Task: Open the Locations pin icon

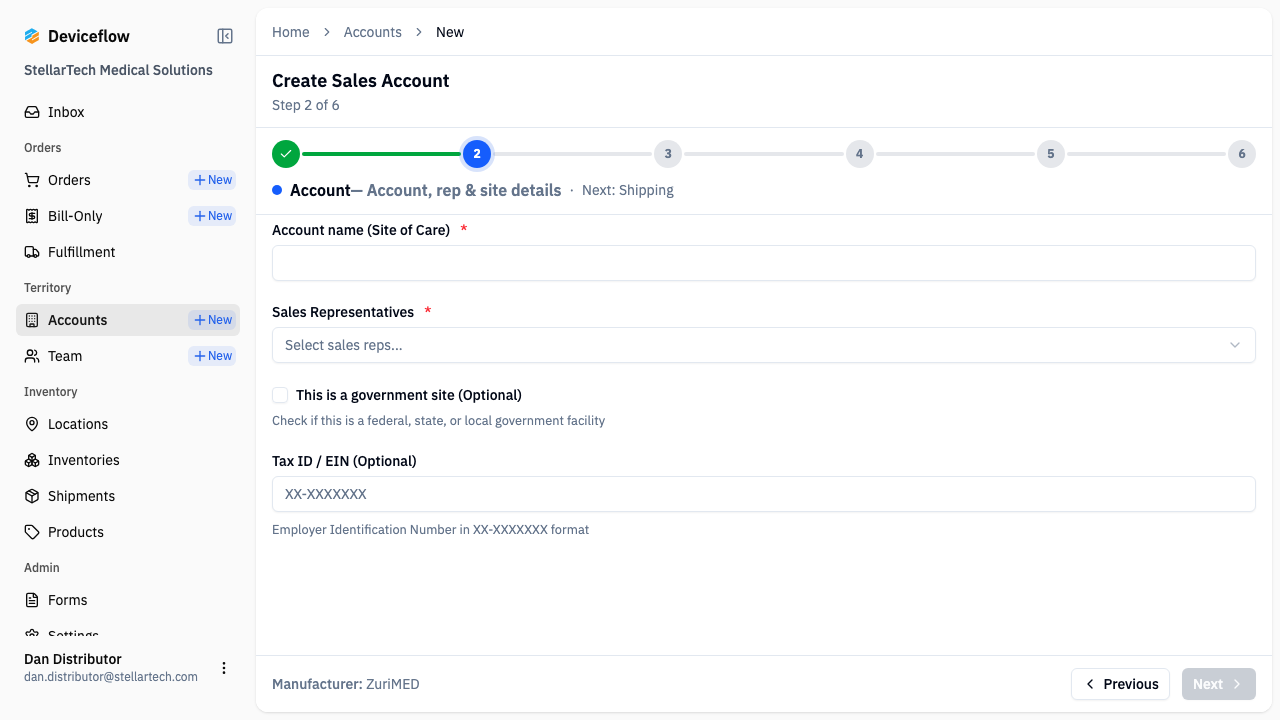Action: [32, 424]
